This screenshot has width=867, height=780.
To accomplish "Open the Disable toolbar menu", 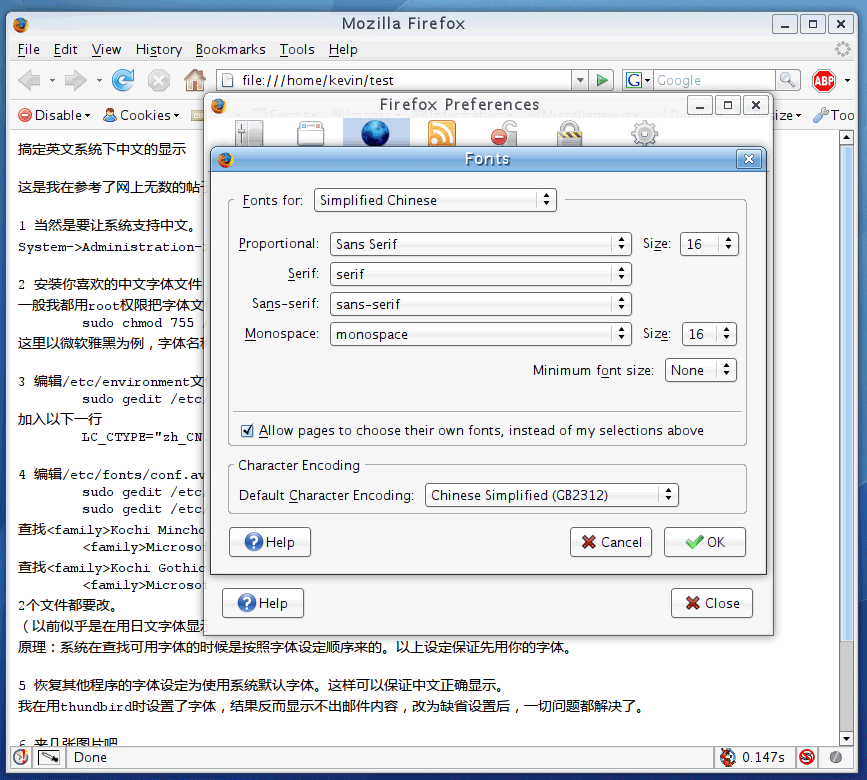I will tap(54, 115).
